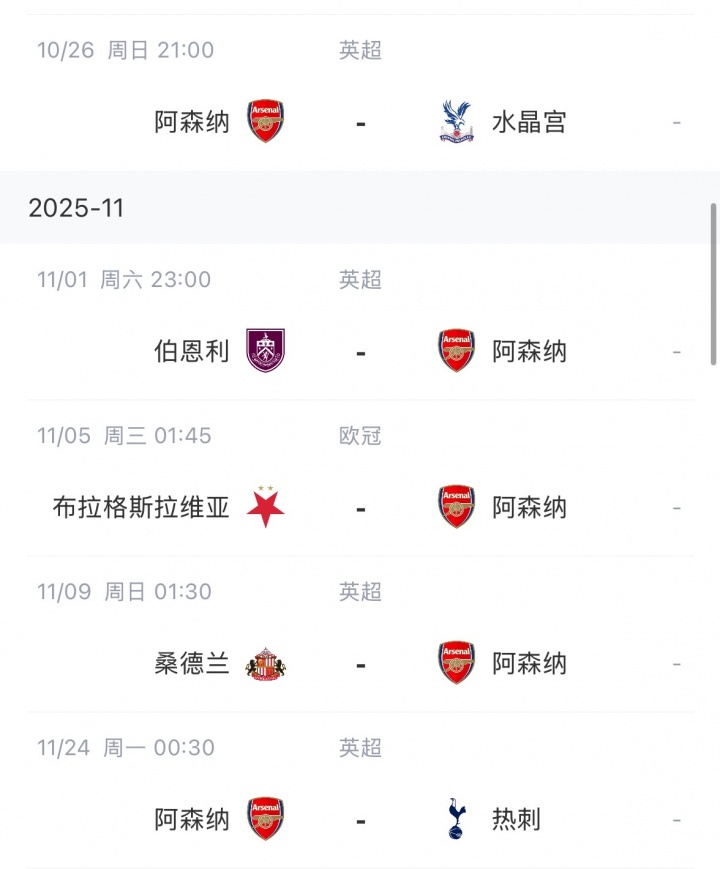Tap the 桑德兰 team name
The height and width of the screenshot is (869, 720).
(x=192, y=663)
